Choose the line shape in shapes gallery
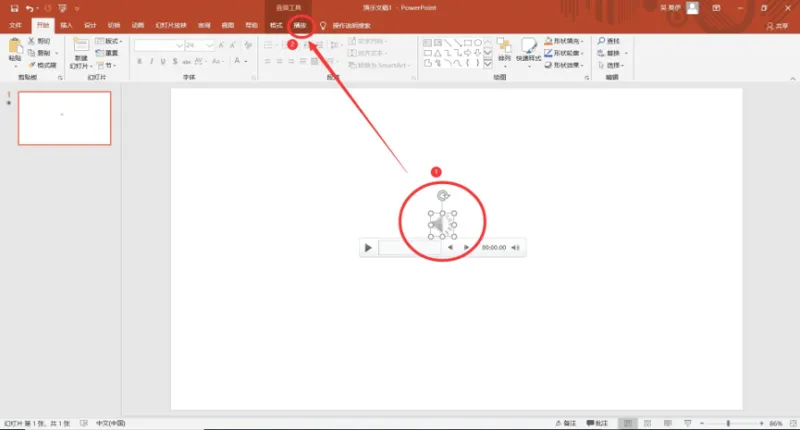The image size is (800, 430). click(447, 43)
